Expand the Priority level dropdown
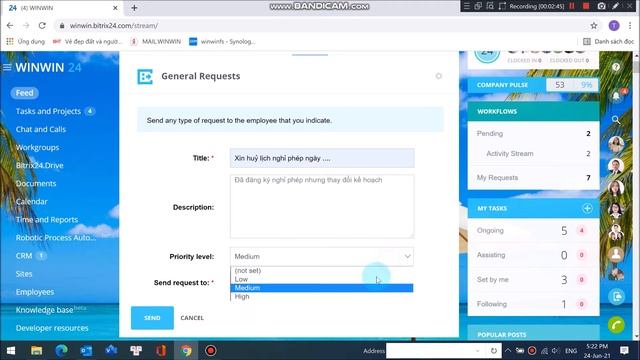Image resolution: width=640 pixels, height=360 pixels. [x=322, y=256]
